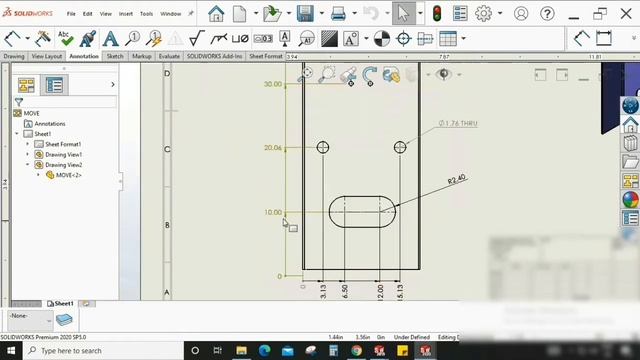Open the Options gear
This screenshot has width=640, height=360.
[x=484, y=13]
